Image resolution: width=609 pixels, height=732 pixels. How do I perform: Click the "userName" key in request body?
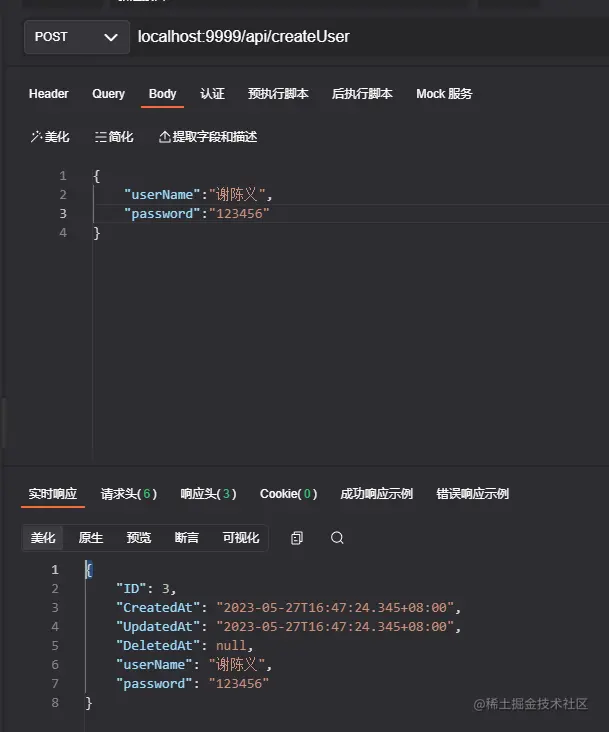click(x=162, y=195)
